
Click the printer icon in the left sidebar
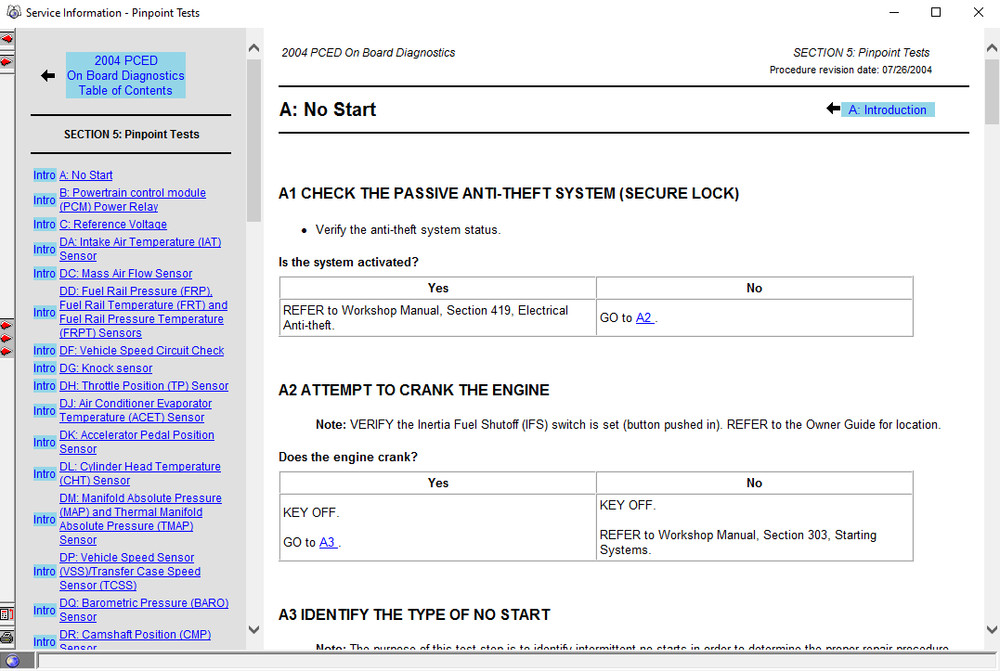pyautogui.click(x=6, y=637)
